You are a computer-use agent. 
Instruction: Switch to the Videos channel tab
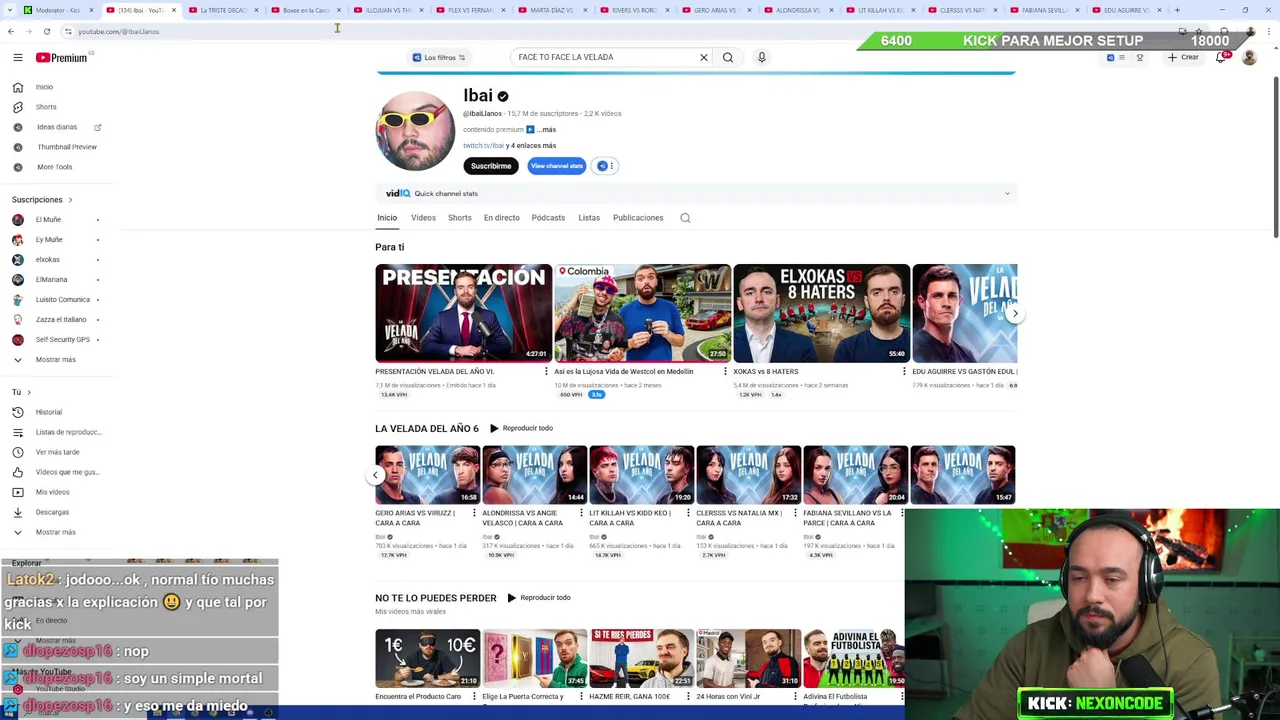coord(423,218)
